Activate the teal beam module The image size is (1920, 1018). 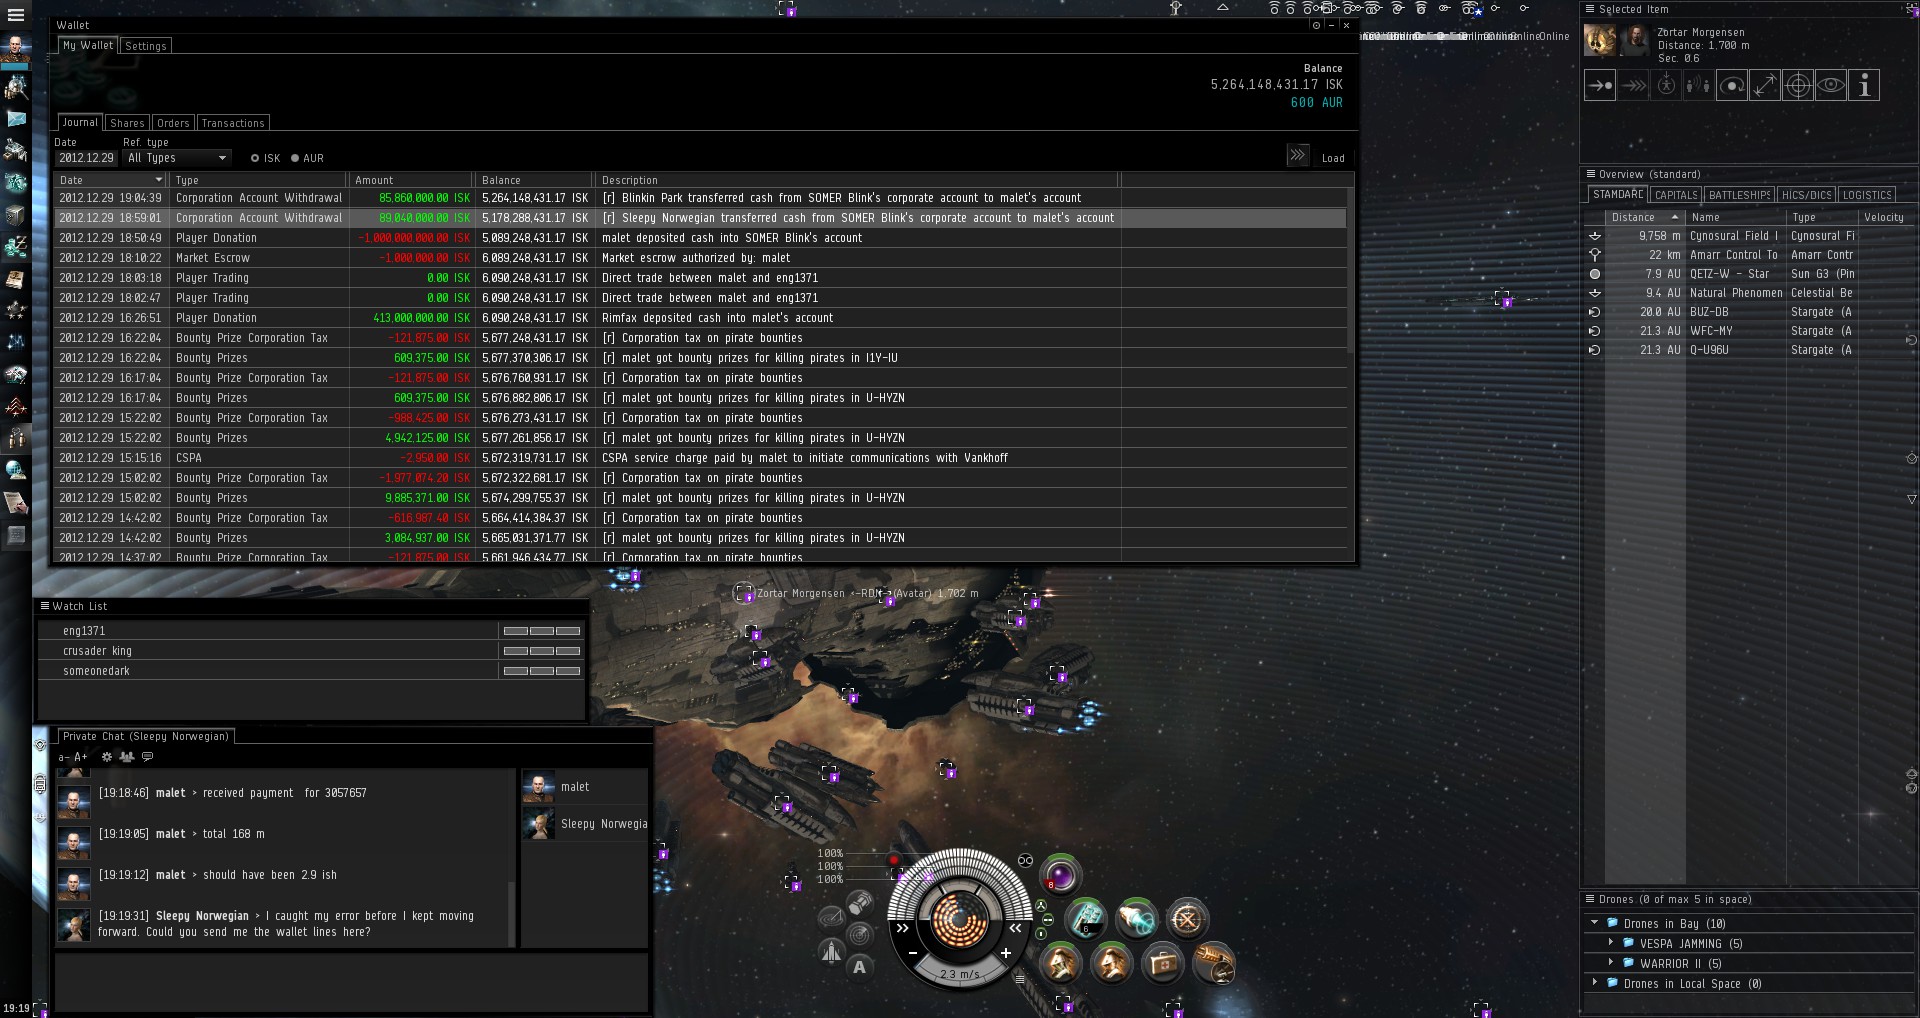pos(1136,918)
